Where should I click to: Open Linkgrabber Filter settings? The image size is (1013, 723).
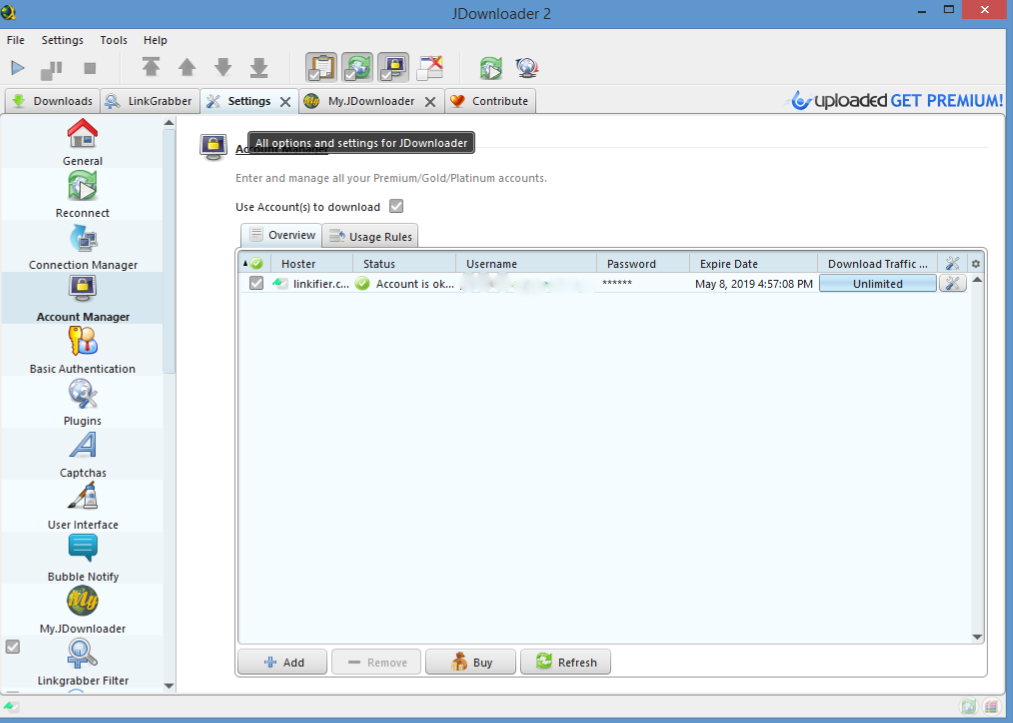(x=82, y=662)
